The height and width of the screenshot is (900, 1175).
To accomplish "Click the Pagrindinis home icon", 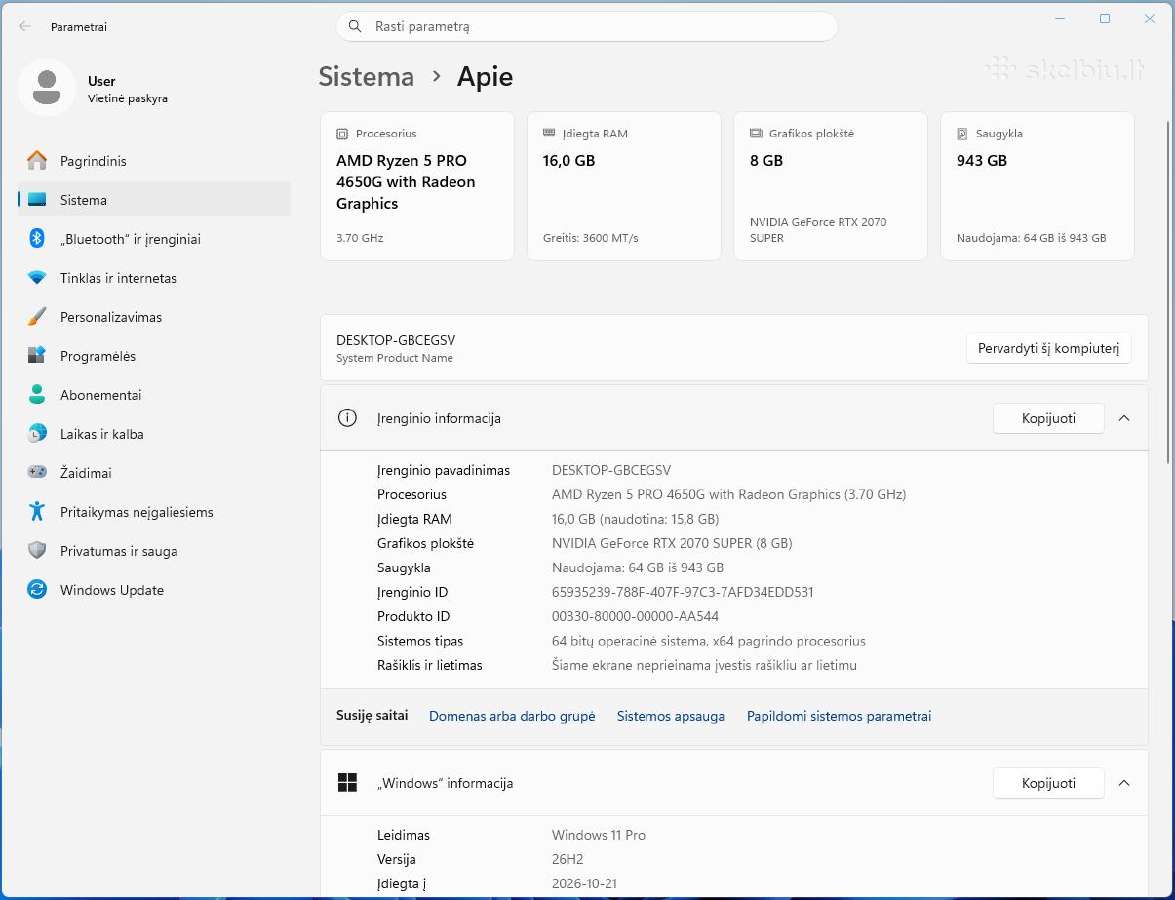I will coord(37,160).
